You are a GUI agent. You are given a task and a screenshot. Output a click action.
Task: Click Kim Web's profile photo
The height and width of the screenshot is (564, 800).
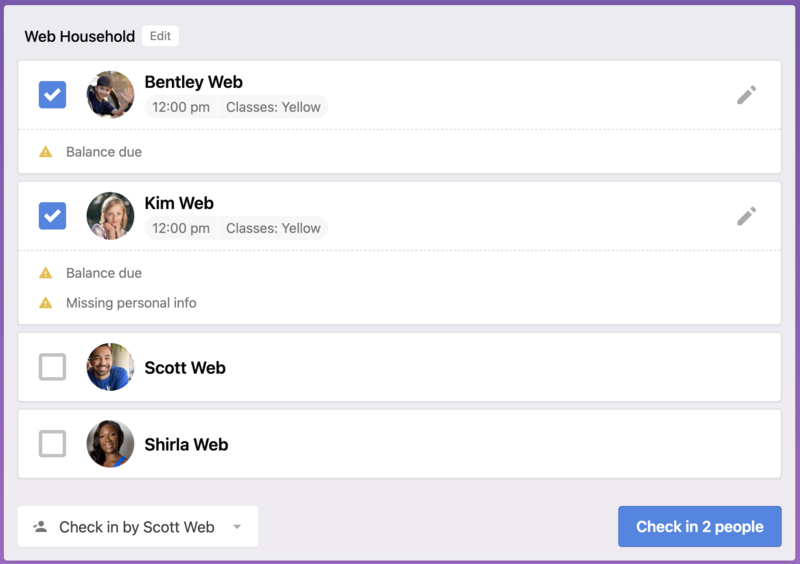point(110,216)
